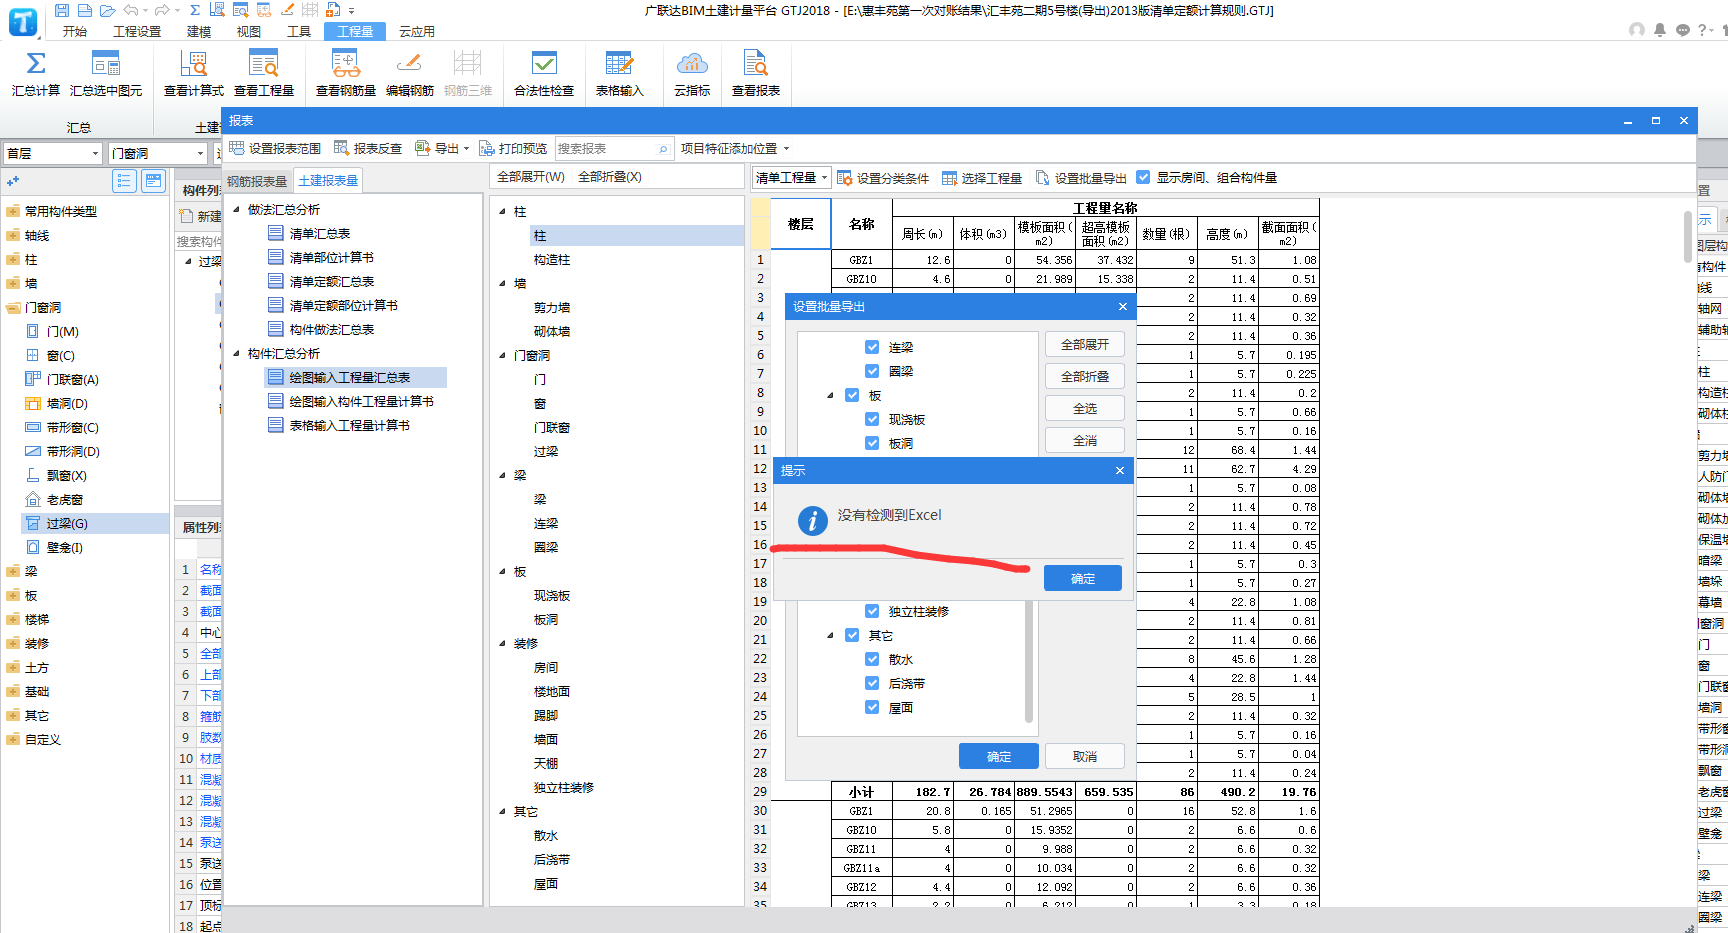1728x933 pixels.
Task: Open the 清单工程量 dropdown
Action: click(x=791, y=178)
